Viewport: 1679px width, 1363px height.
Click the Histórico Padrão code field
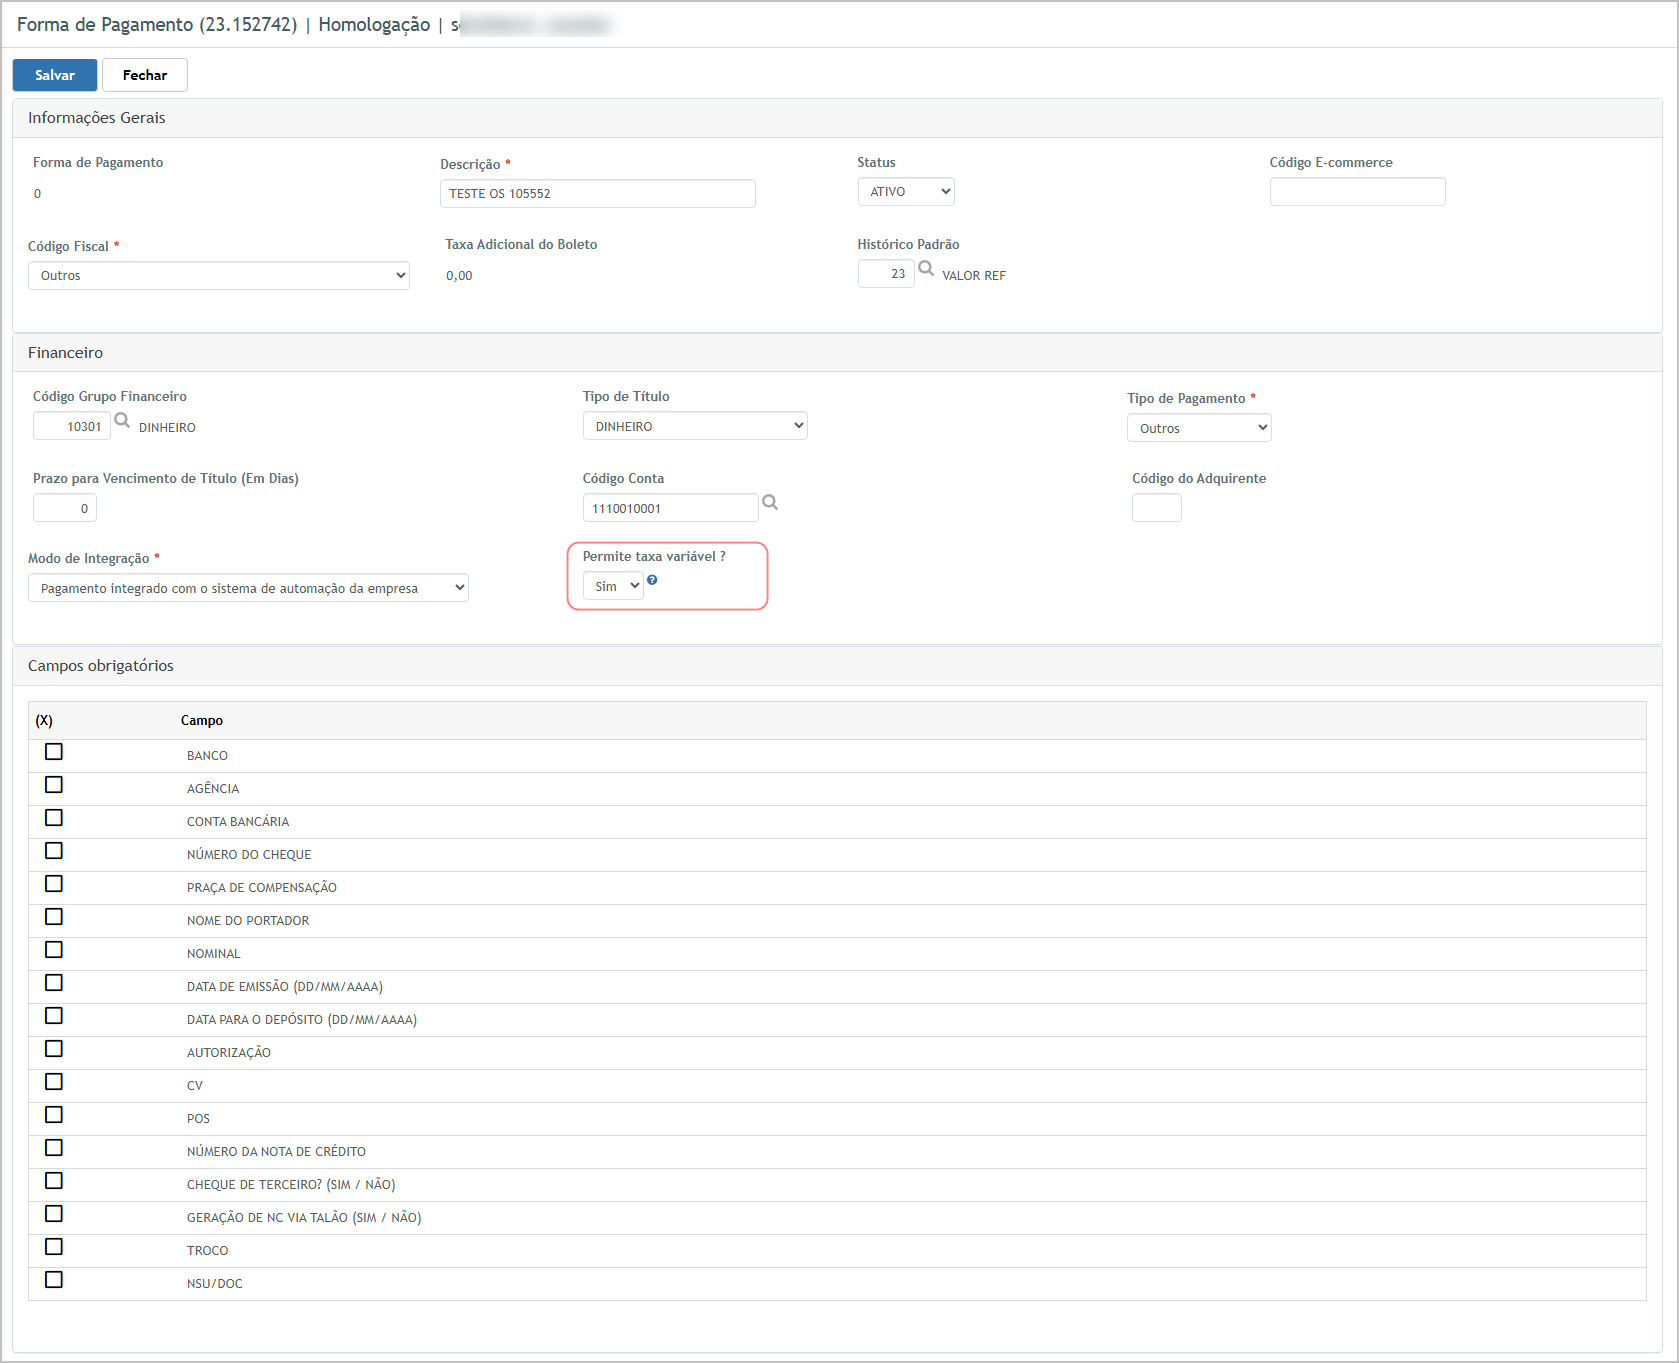point(886,274)
